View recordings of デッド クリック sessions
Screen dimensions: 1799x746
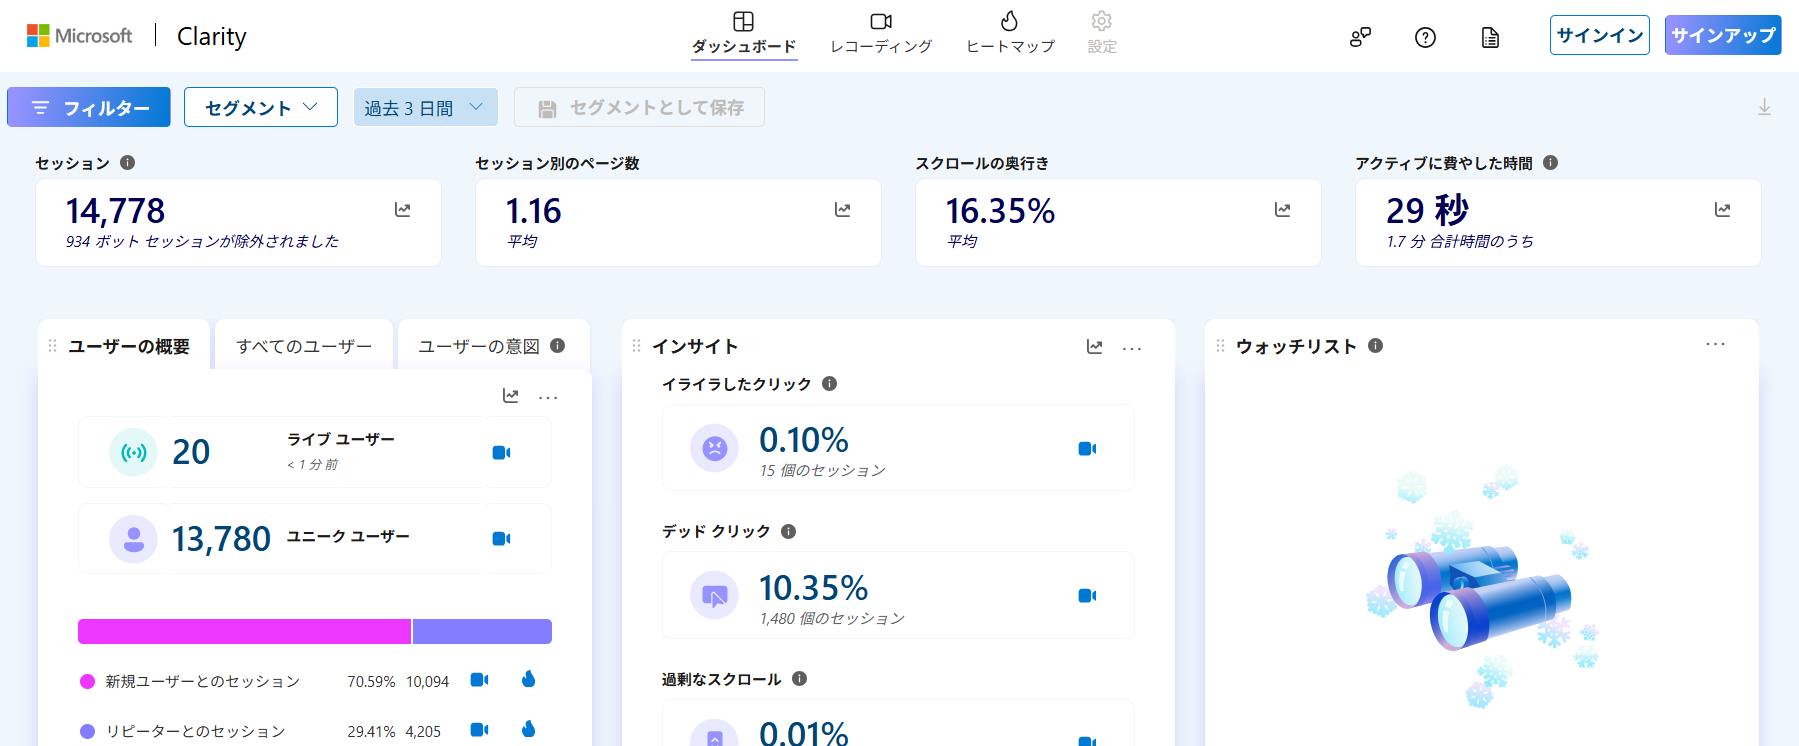coord(1087,596)
